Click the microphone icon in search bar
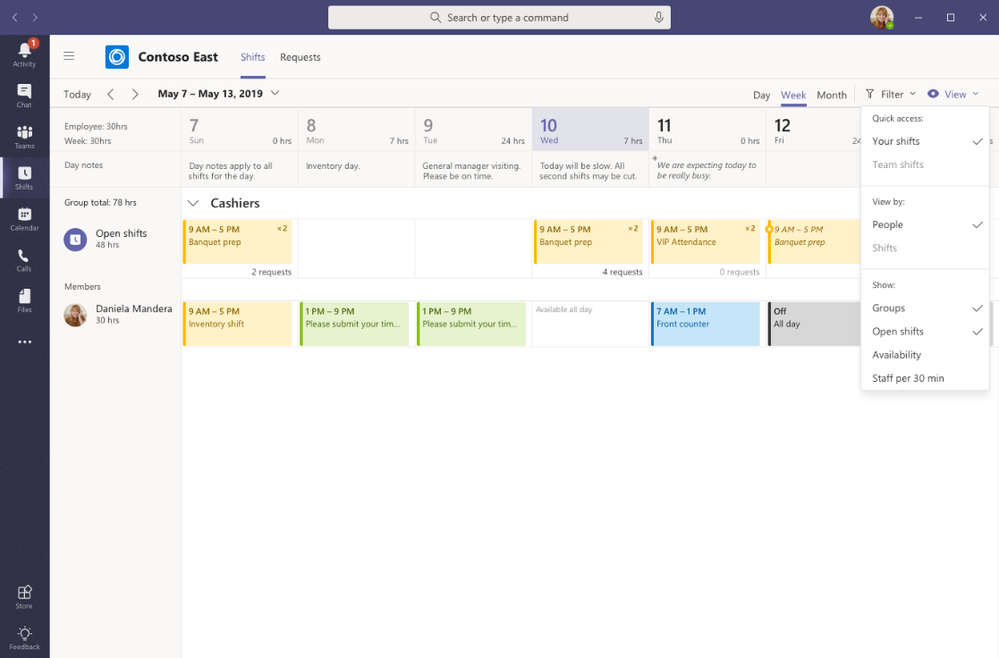This screenshot has width=999, height=658. [659, 17]
